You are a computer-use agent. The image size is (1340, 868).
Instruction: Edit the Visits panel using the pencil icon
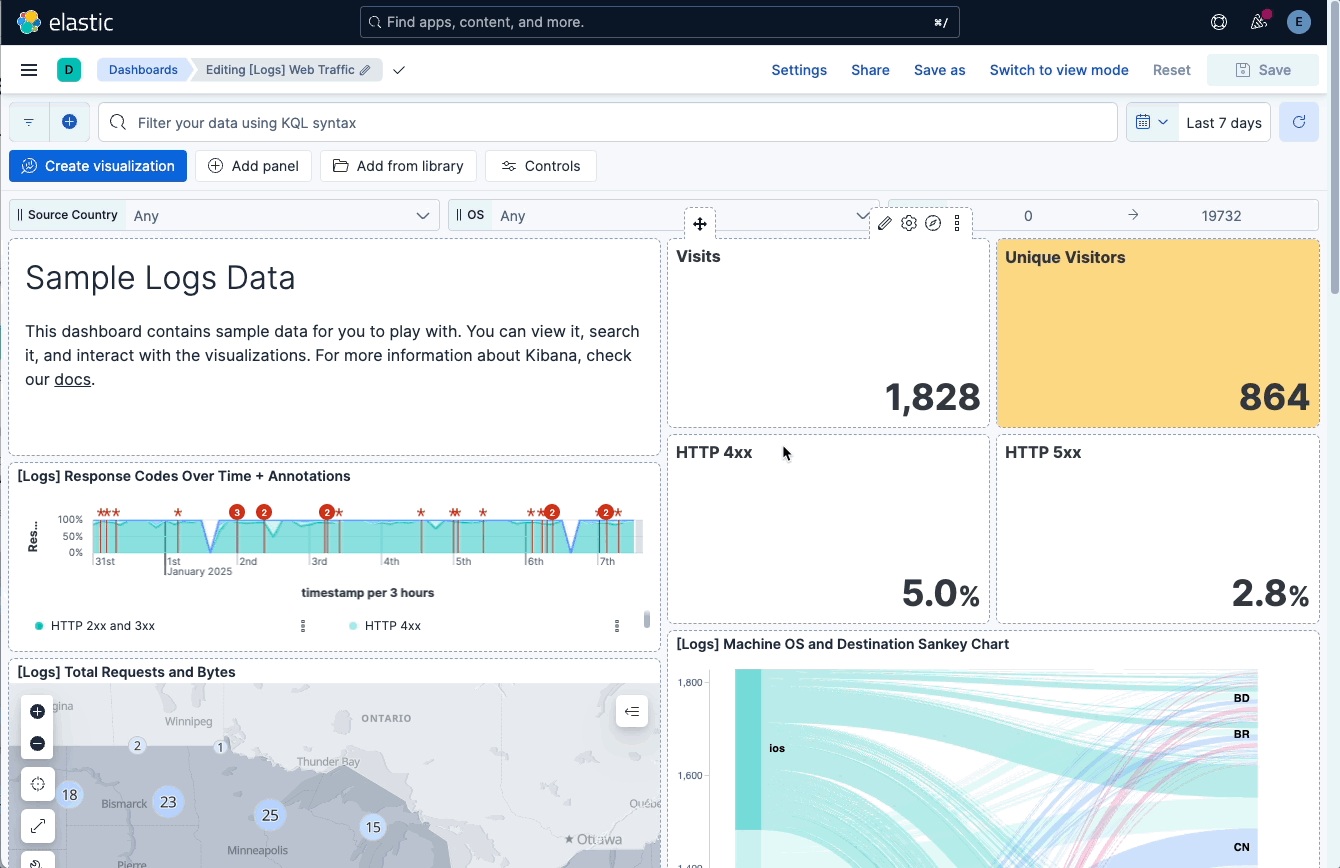[x=884, y=222]
